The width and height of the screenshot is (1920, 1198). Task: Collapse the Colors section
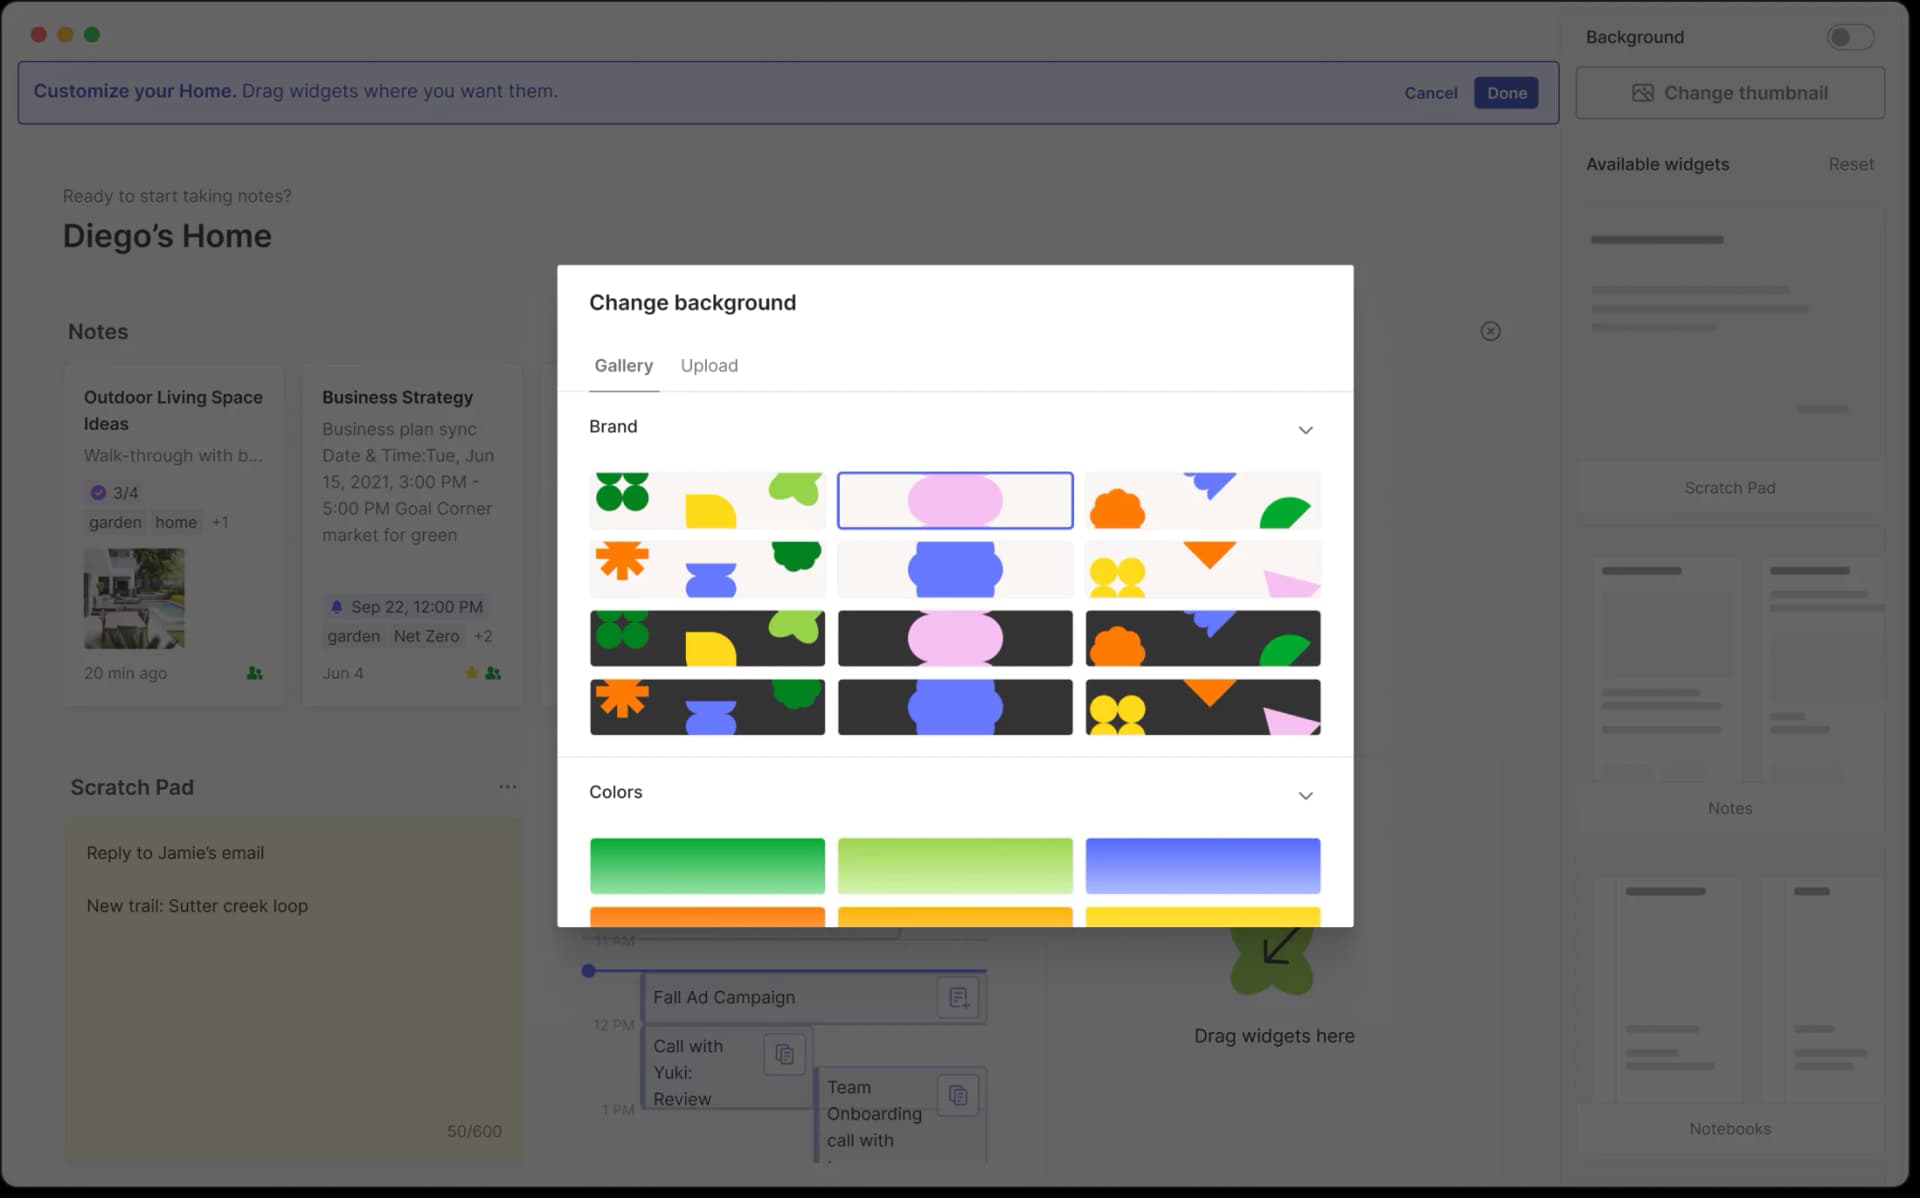(1305, 795)
